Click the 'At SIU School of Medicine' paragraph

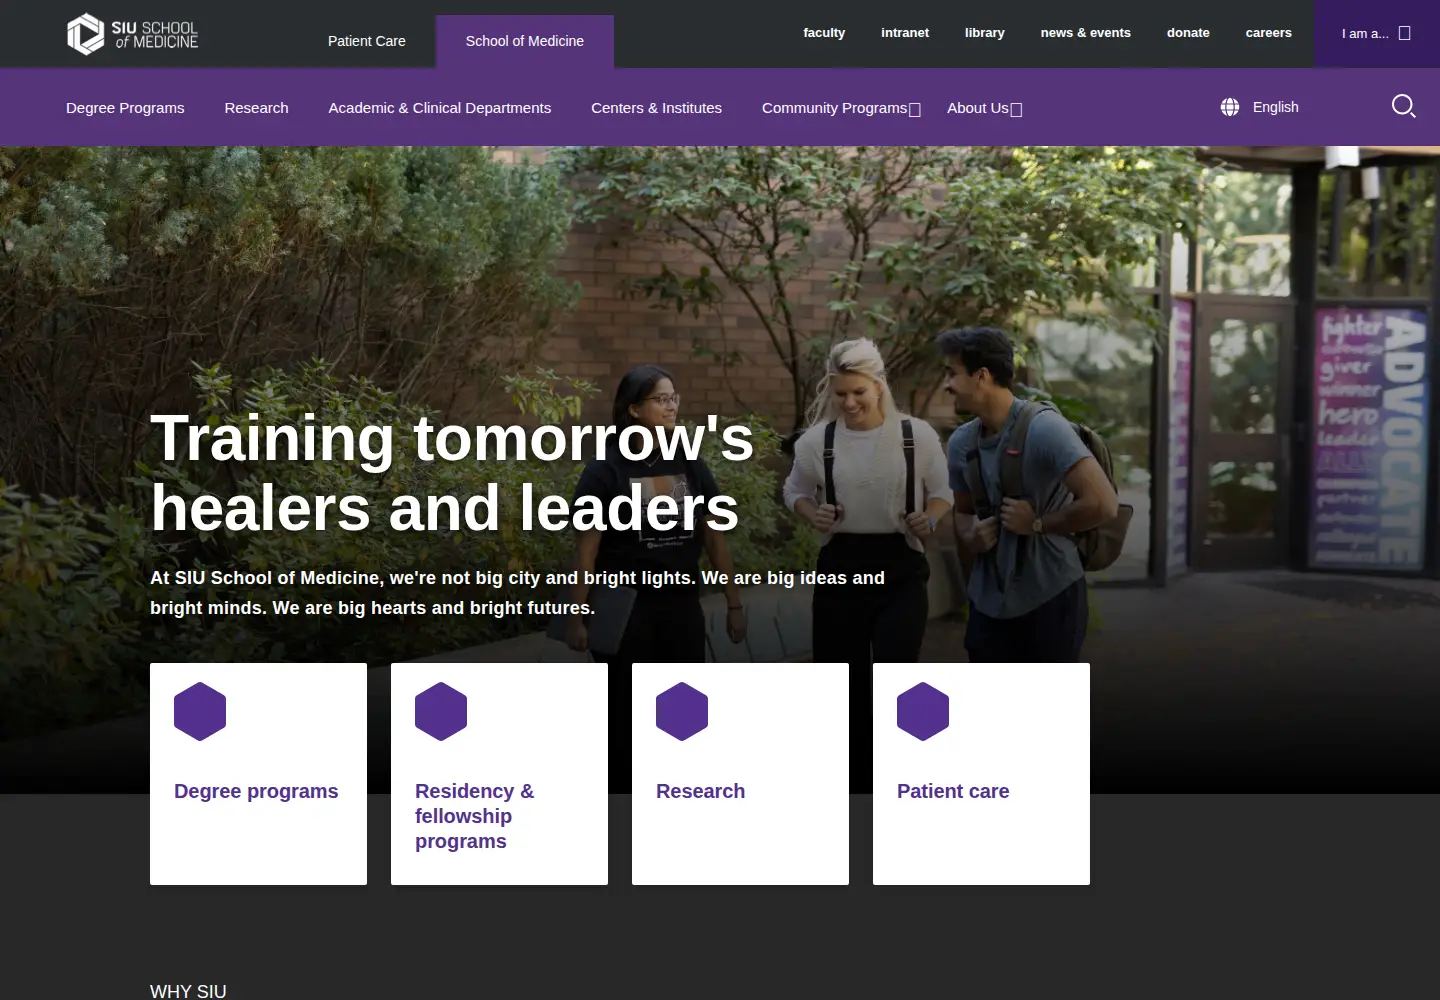click(517, 593)
